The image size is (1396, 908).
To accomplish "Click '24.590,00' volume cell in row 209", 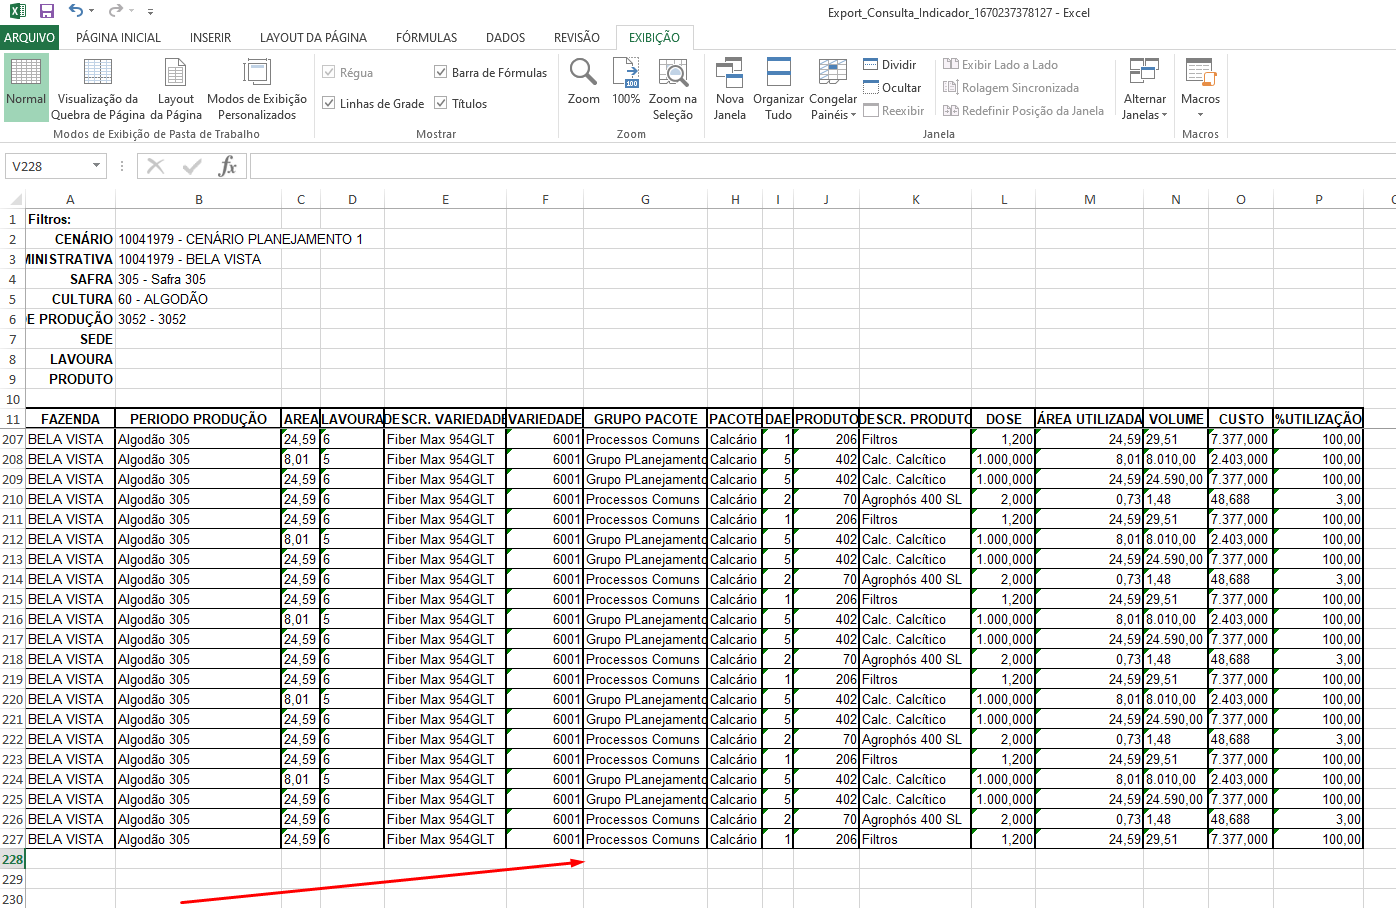I will coord(1175,479).
